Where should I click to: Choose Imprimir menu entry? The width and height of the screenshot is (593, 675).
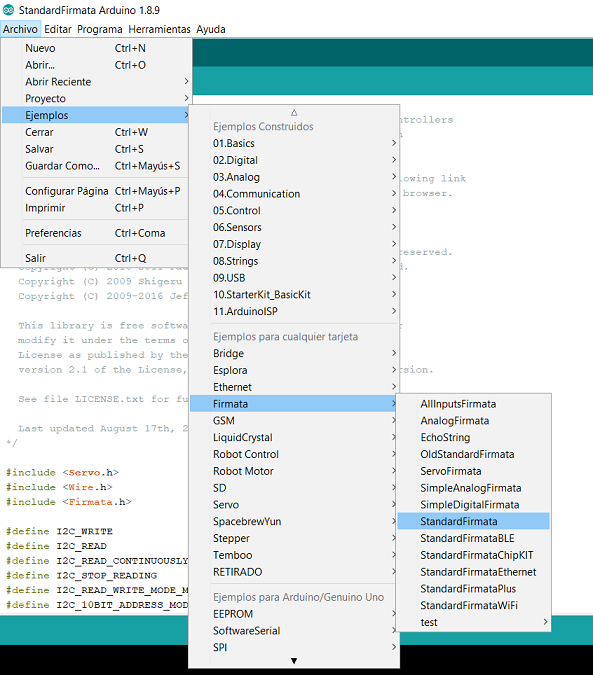pos(96,208)
